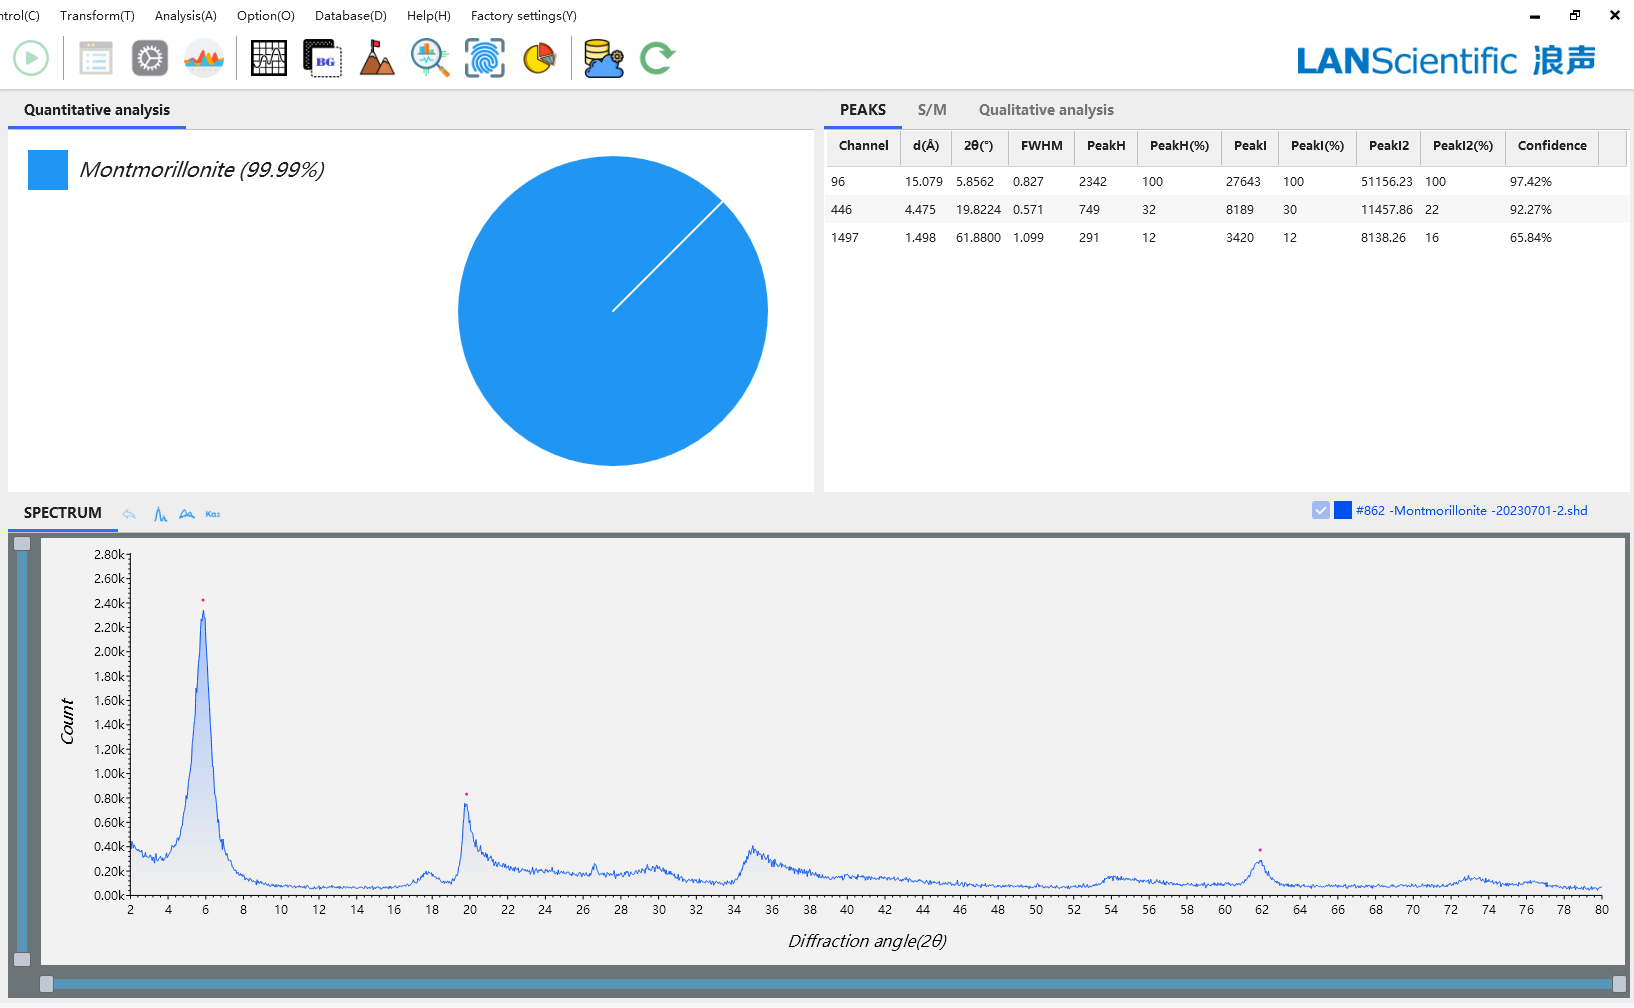
Task: Switch to the S/M tab
Action: coord(931,110)
